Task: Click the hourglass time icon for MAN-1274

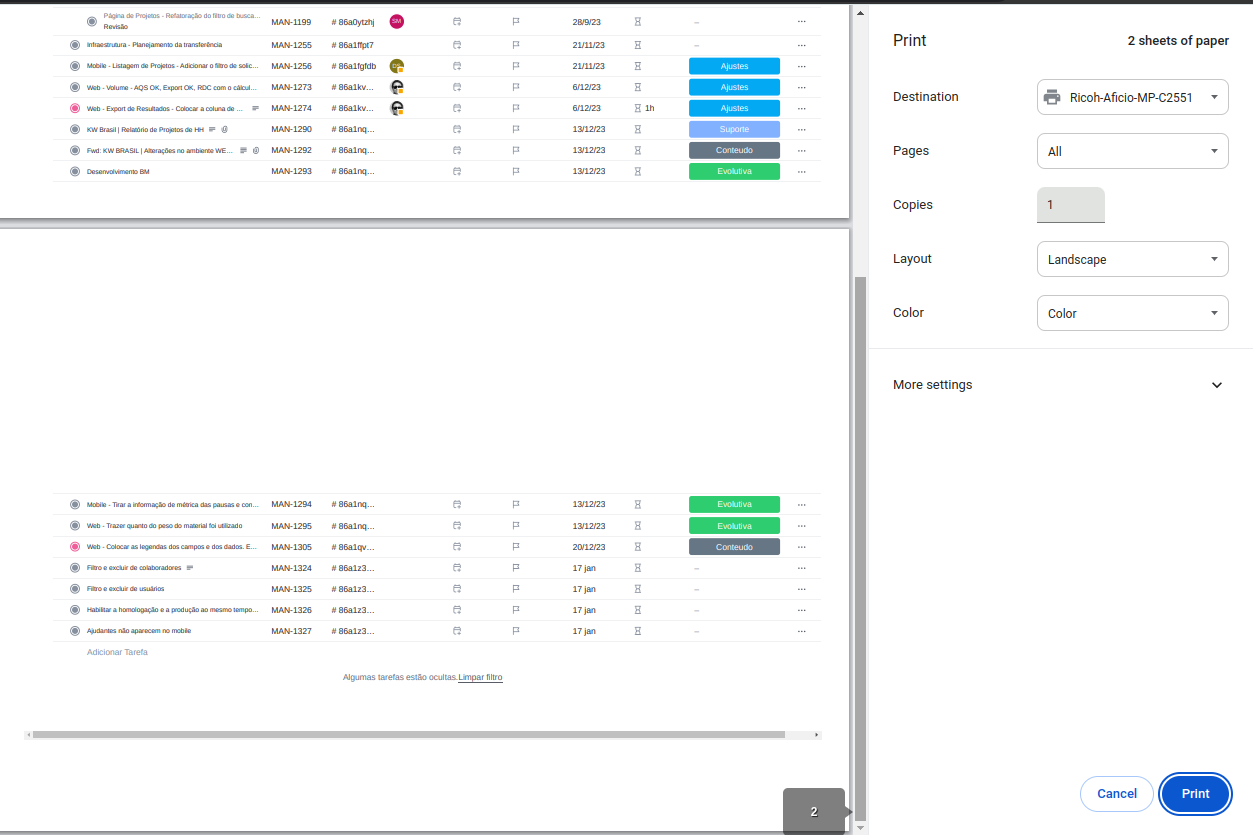Action: click(637, 108)
